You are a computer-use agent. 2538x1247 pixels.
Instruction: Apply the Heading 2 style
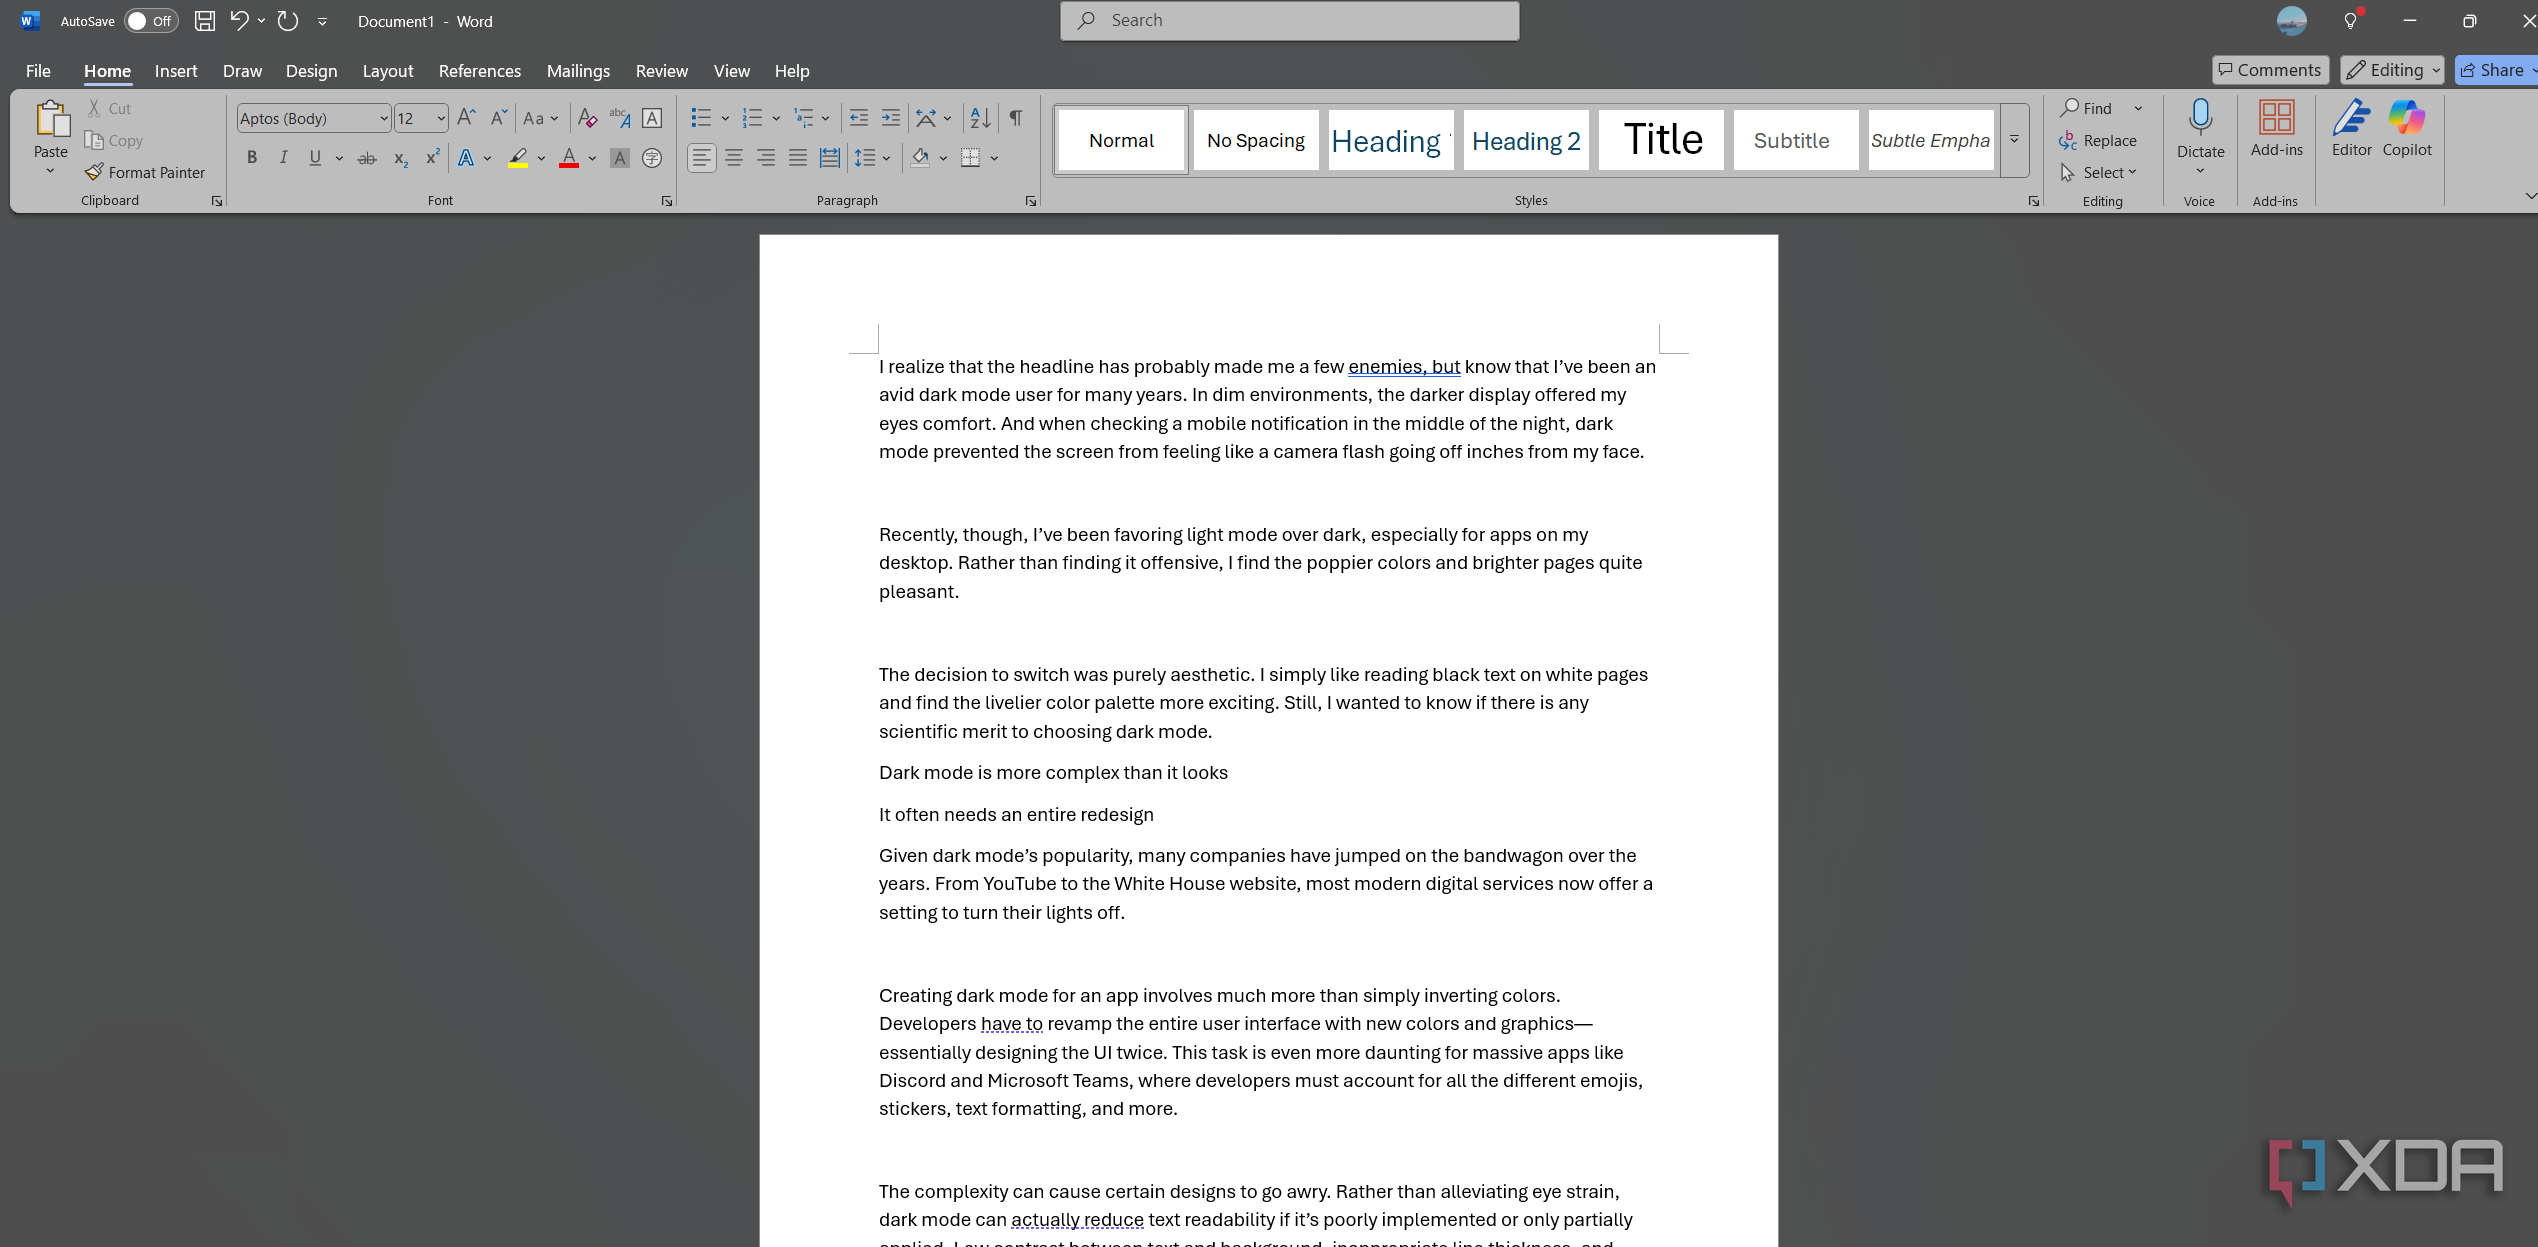tap(1526, 140)
